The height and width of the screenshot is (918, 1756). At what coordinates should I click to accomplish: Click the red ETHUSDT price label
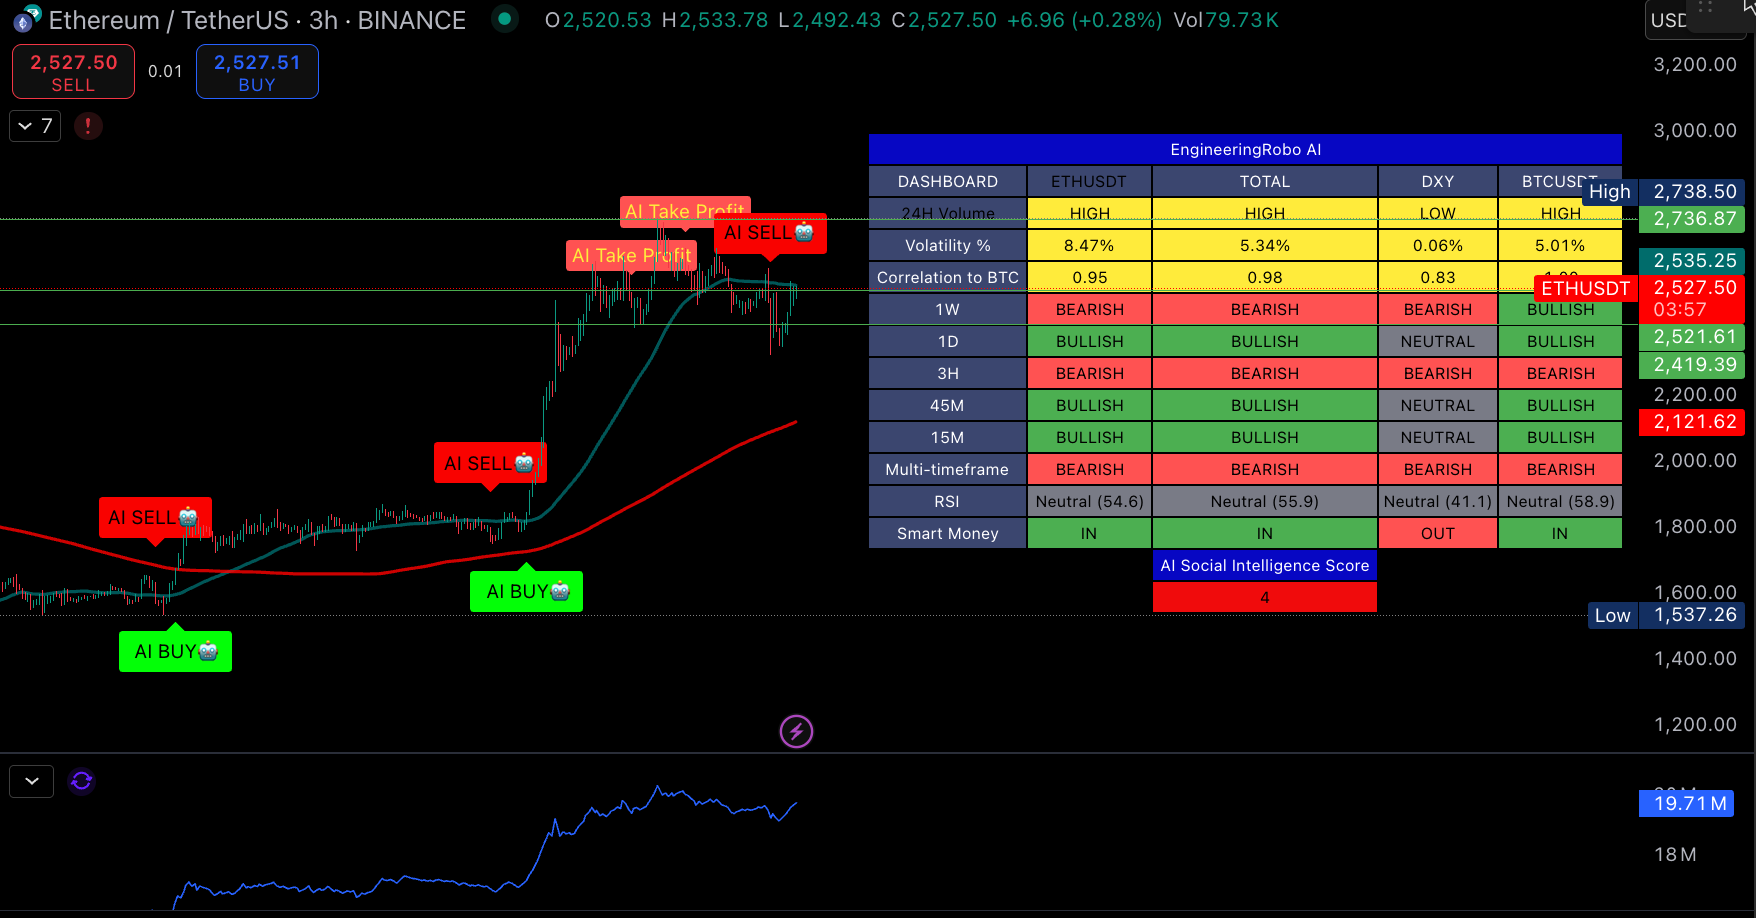(x=1585, y=288)
